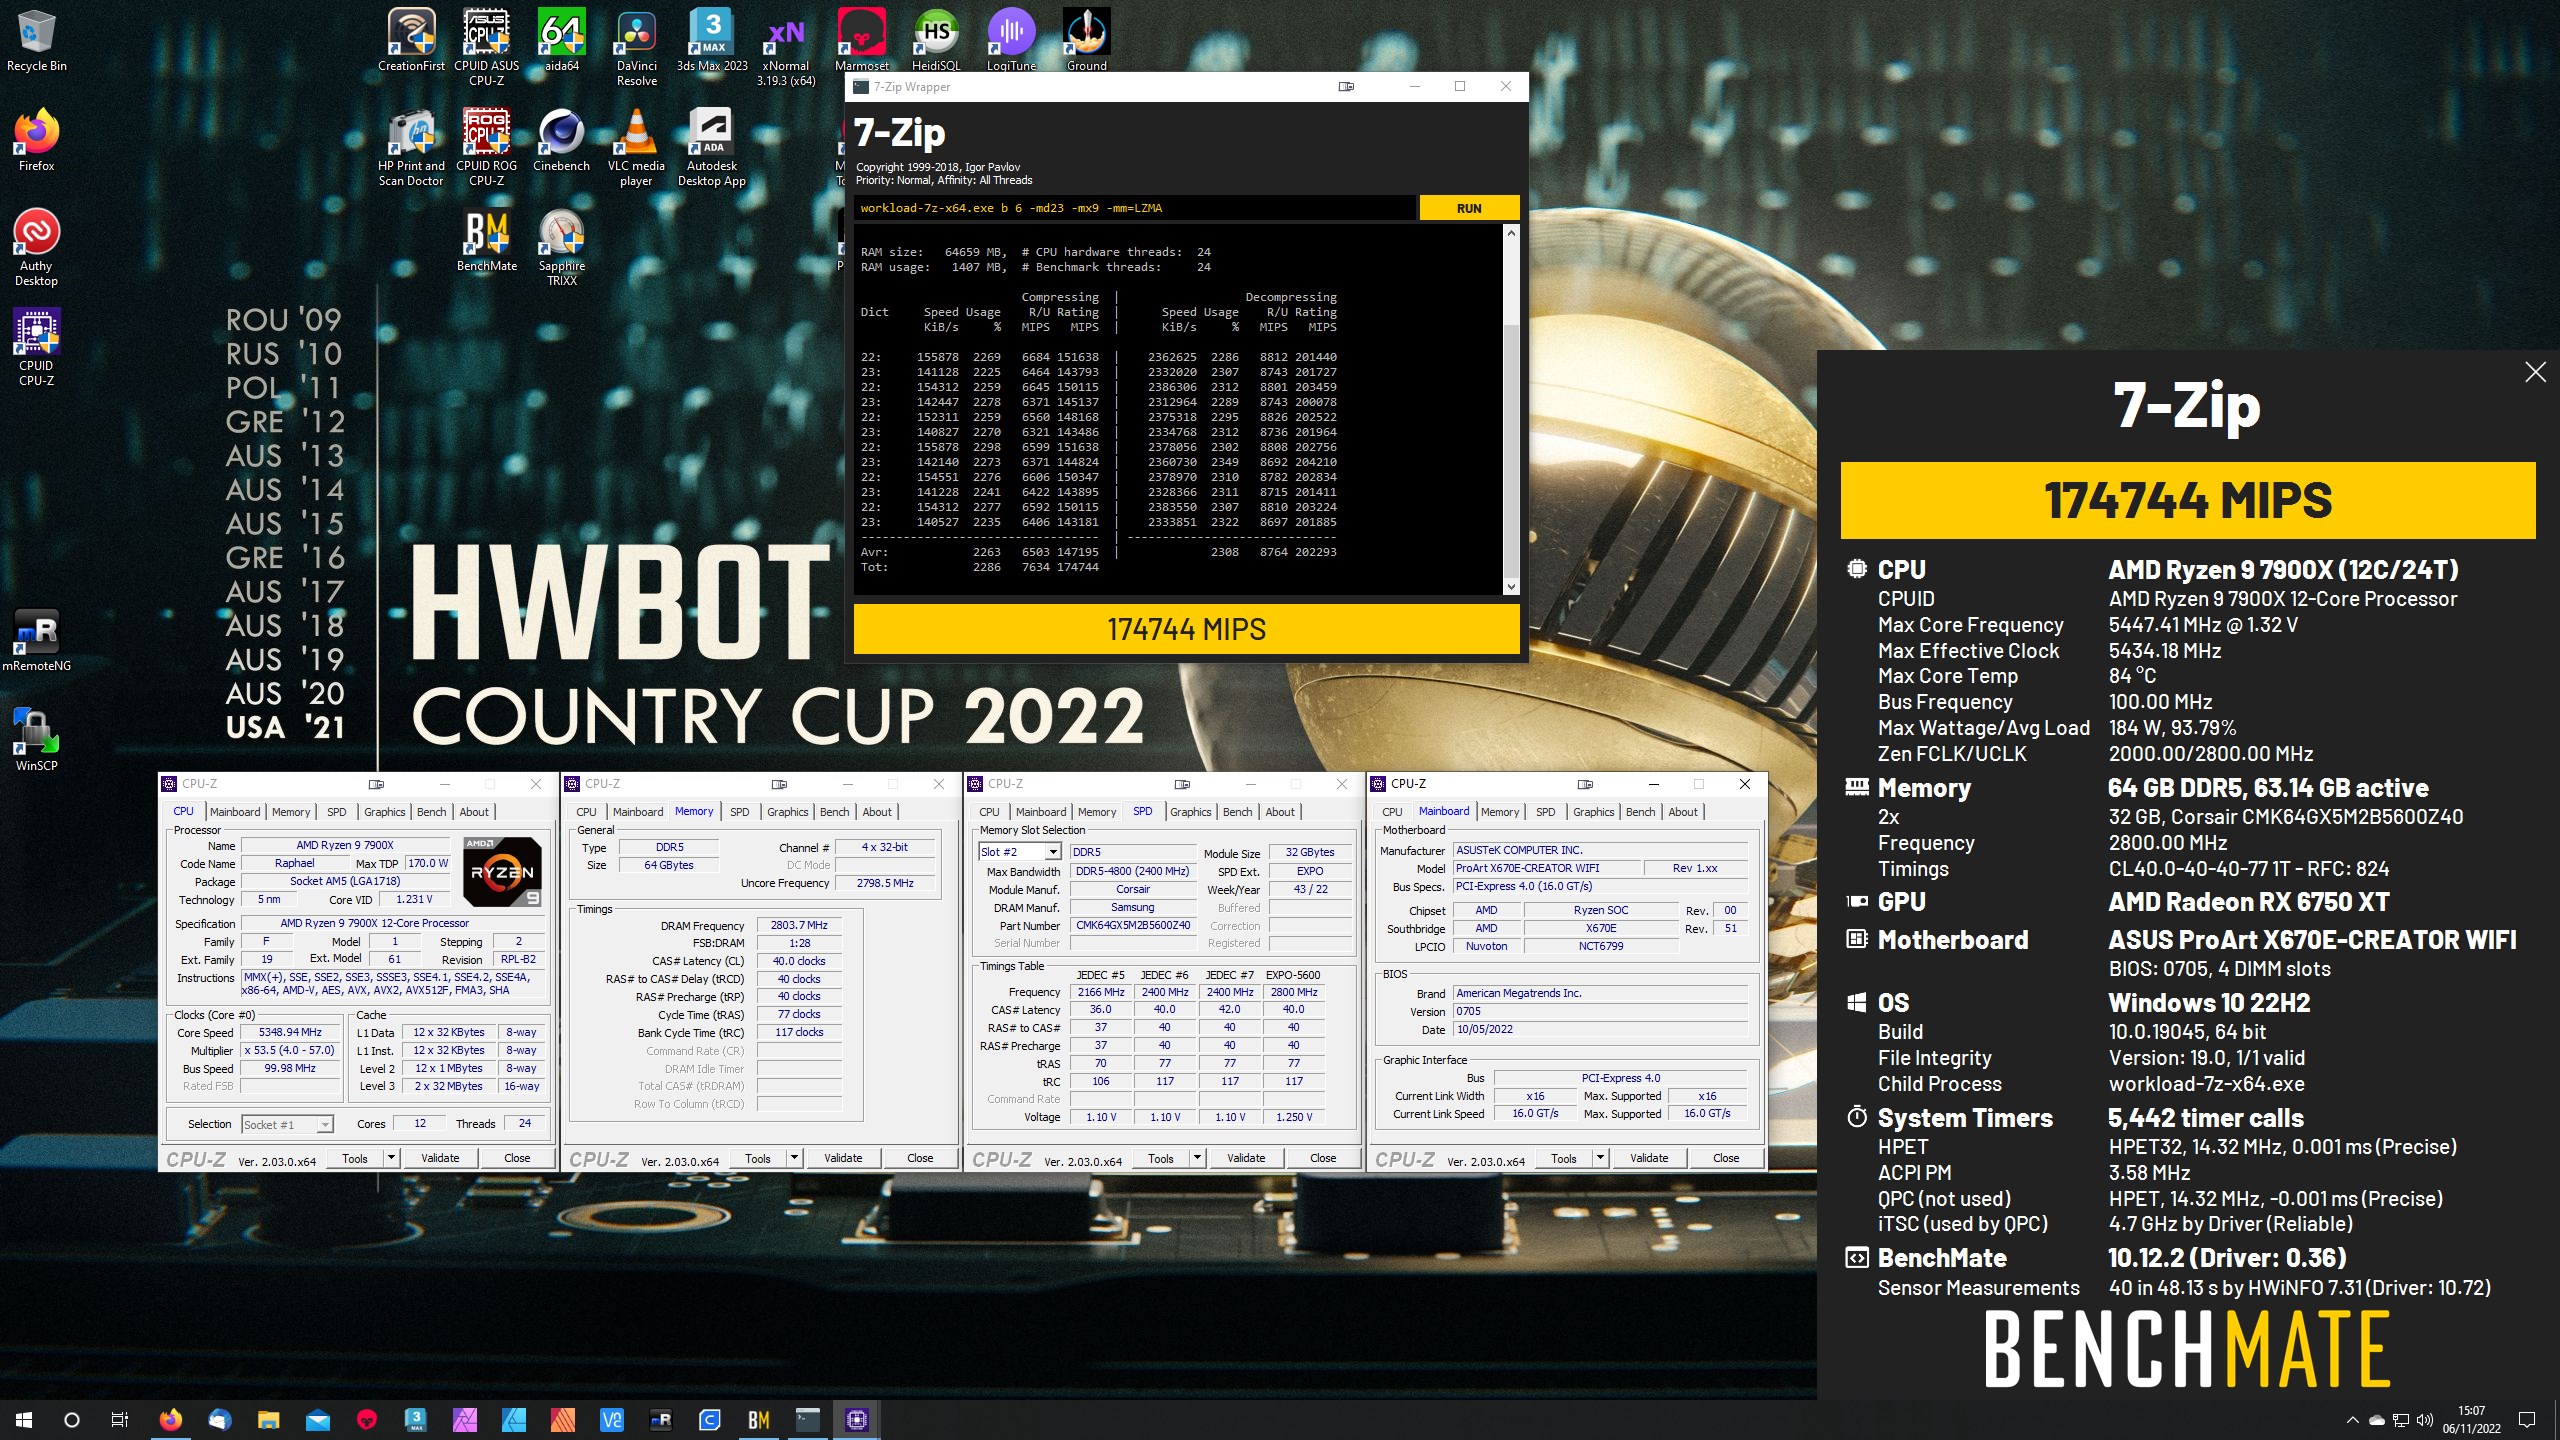The image size is (2560, 1440).
Task: Switch to Bench tab in CPU-Z CPU window
Action: coord(432,812)
